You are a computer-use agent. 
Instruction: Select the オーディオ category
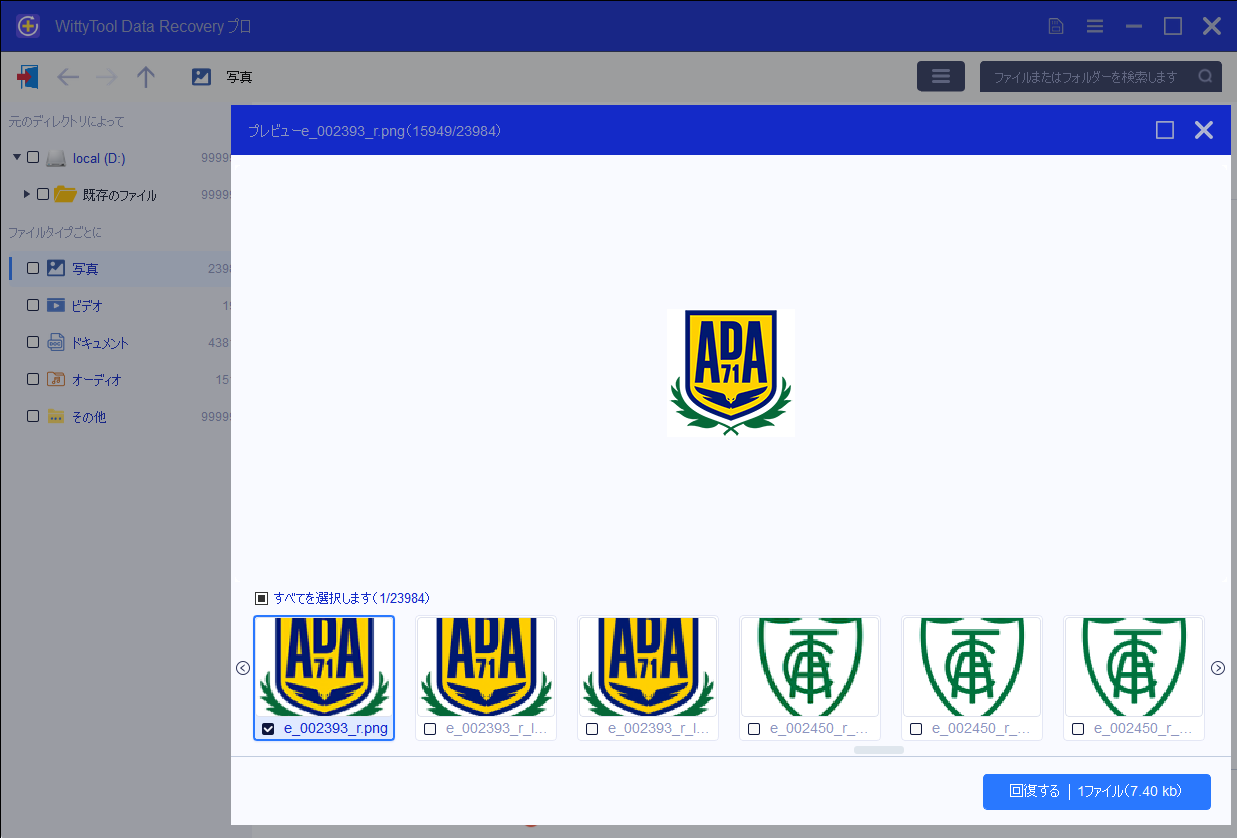coord(96,380)
